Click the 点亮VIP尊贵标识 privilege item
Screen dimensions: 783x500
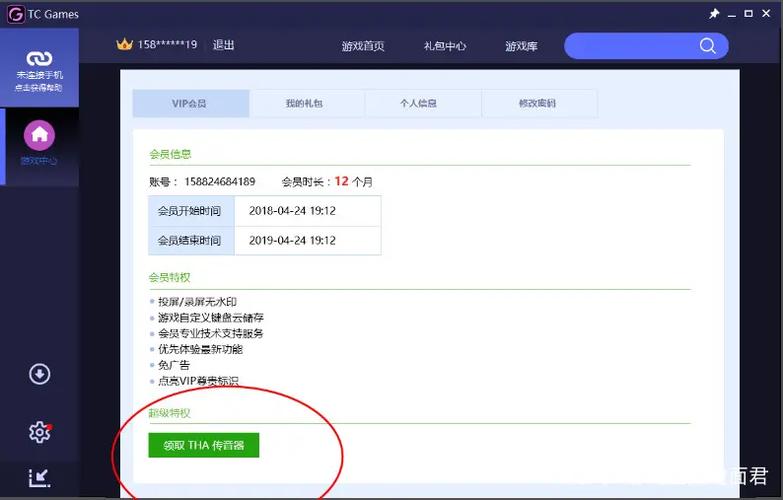(x=198, y=381)
